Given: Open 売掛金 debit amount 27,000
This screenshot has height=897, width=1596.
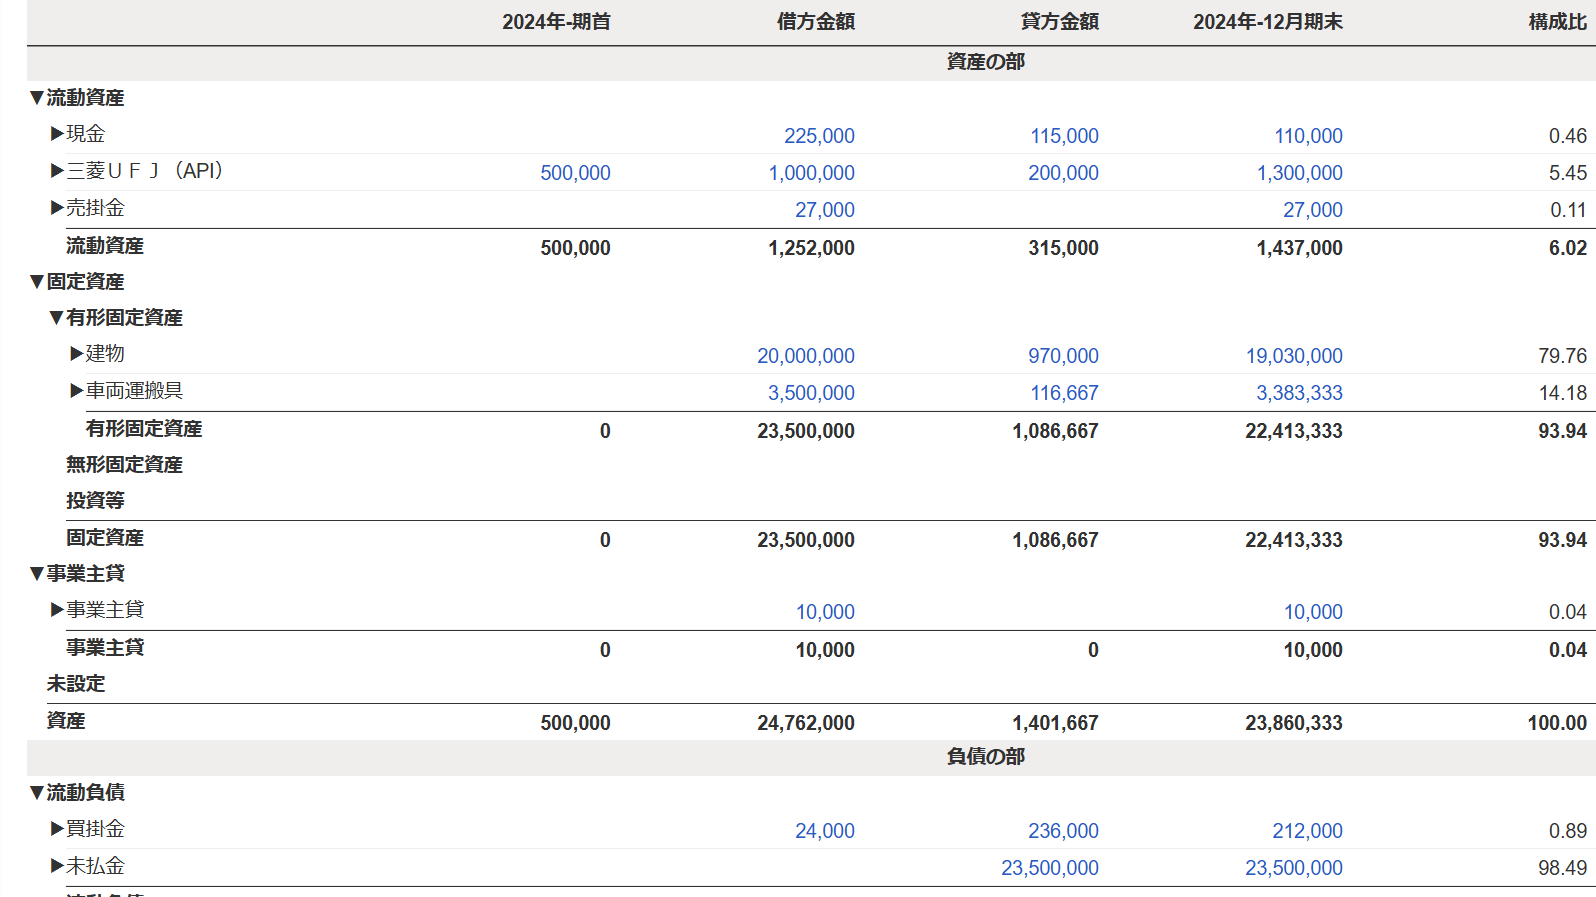Looking at the screenshot, I should coord(825,210).
